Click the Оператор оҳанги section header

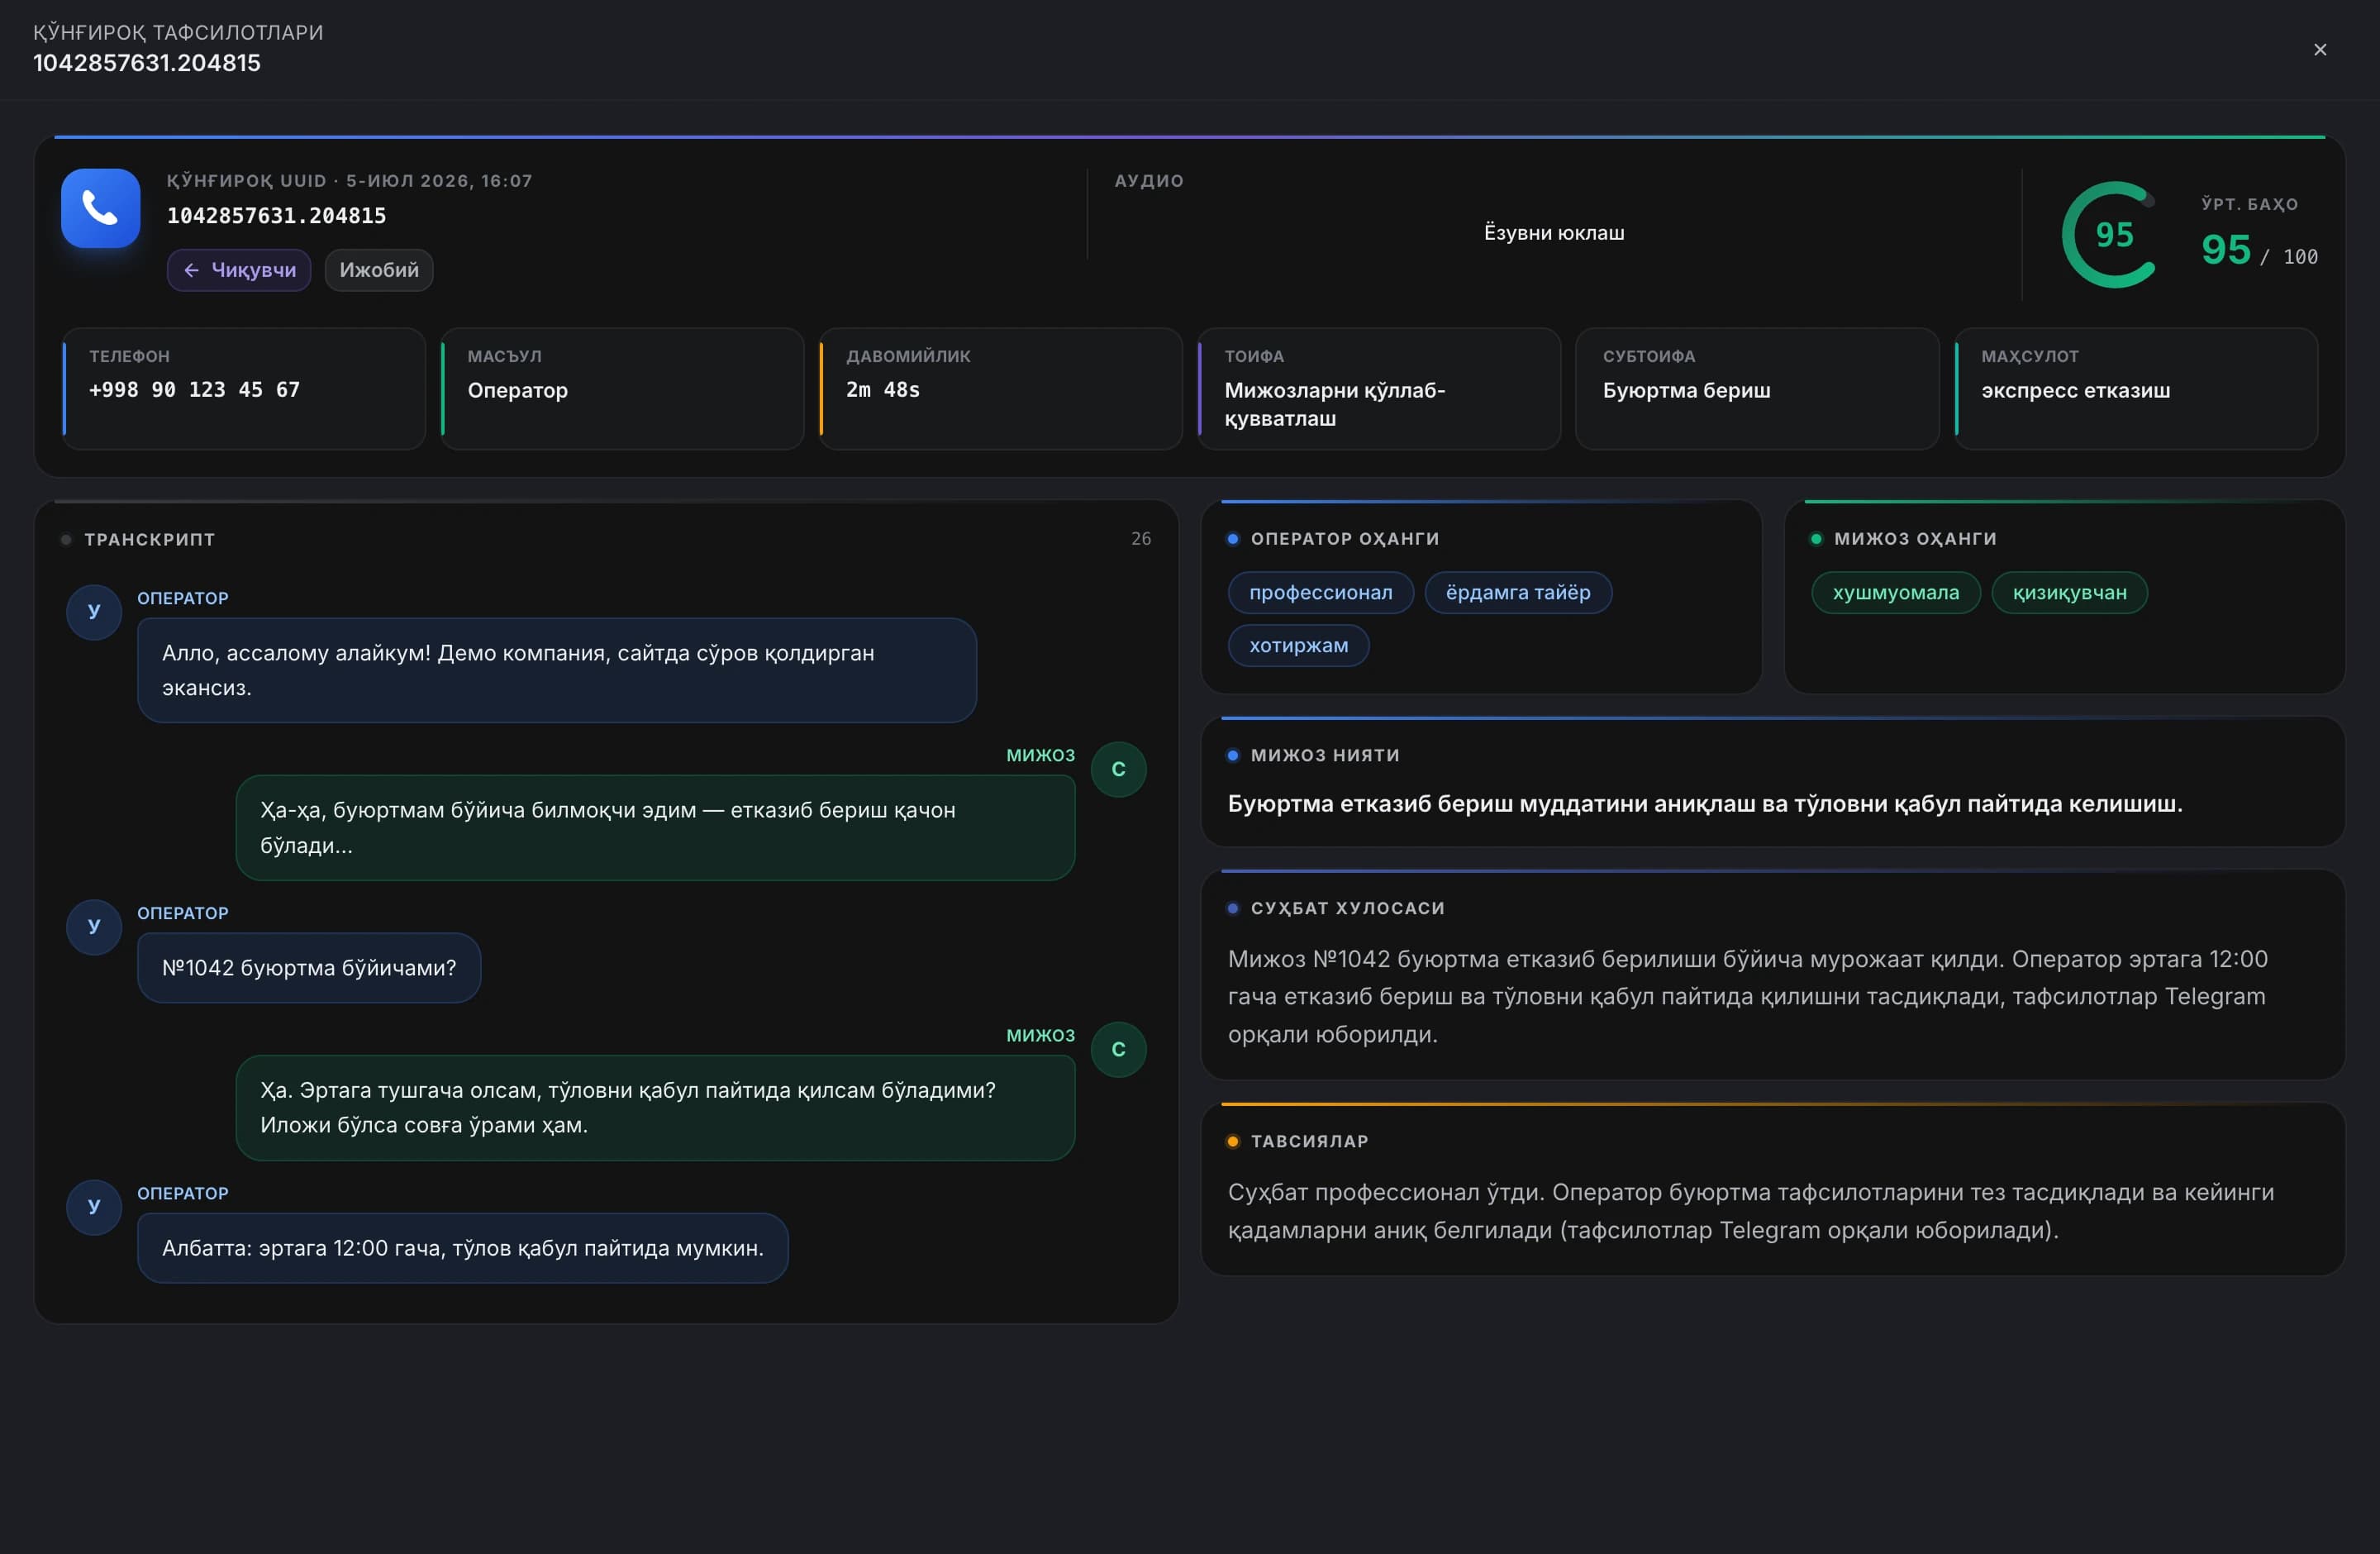[1345, 539]
